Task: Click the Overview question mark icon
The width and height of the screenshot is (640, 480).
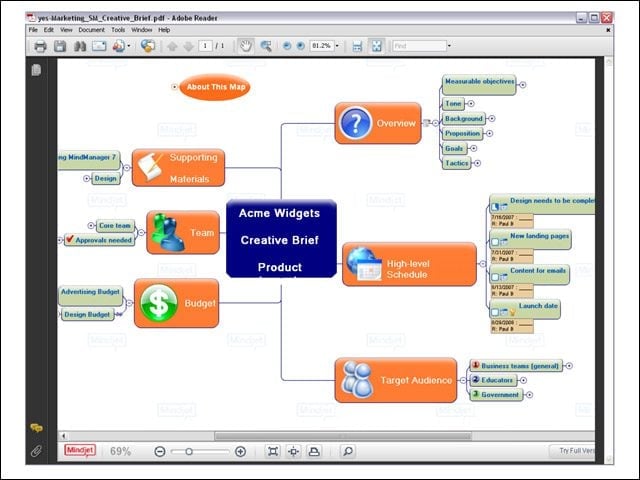Action: 356,123
